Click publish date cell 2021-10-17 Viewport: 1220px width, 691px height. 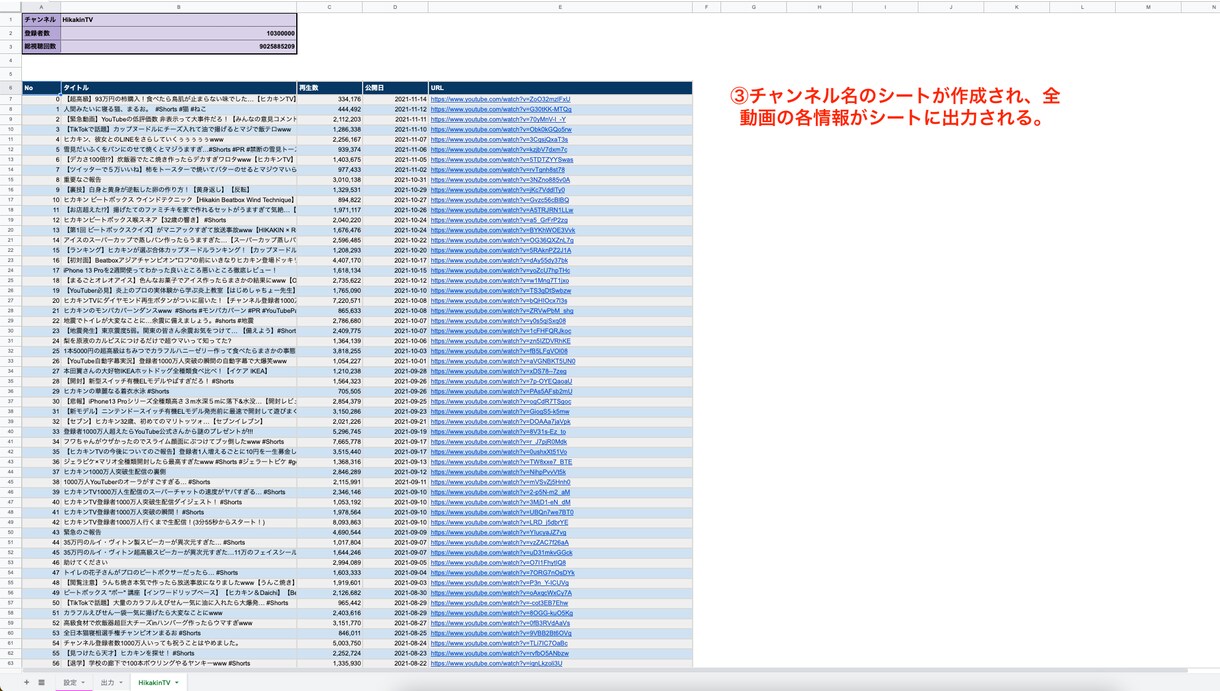(396, 260)
